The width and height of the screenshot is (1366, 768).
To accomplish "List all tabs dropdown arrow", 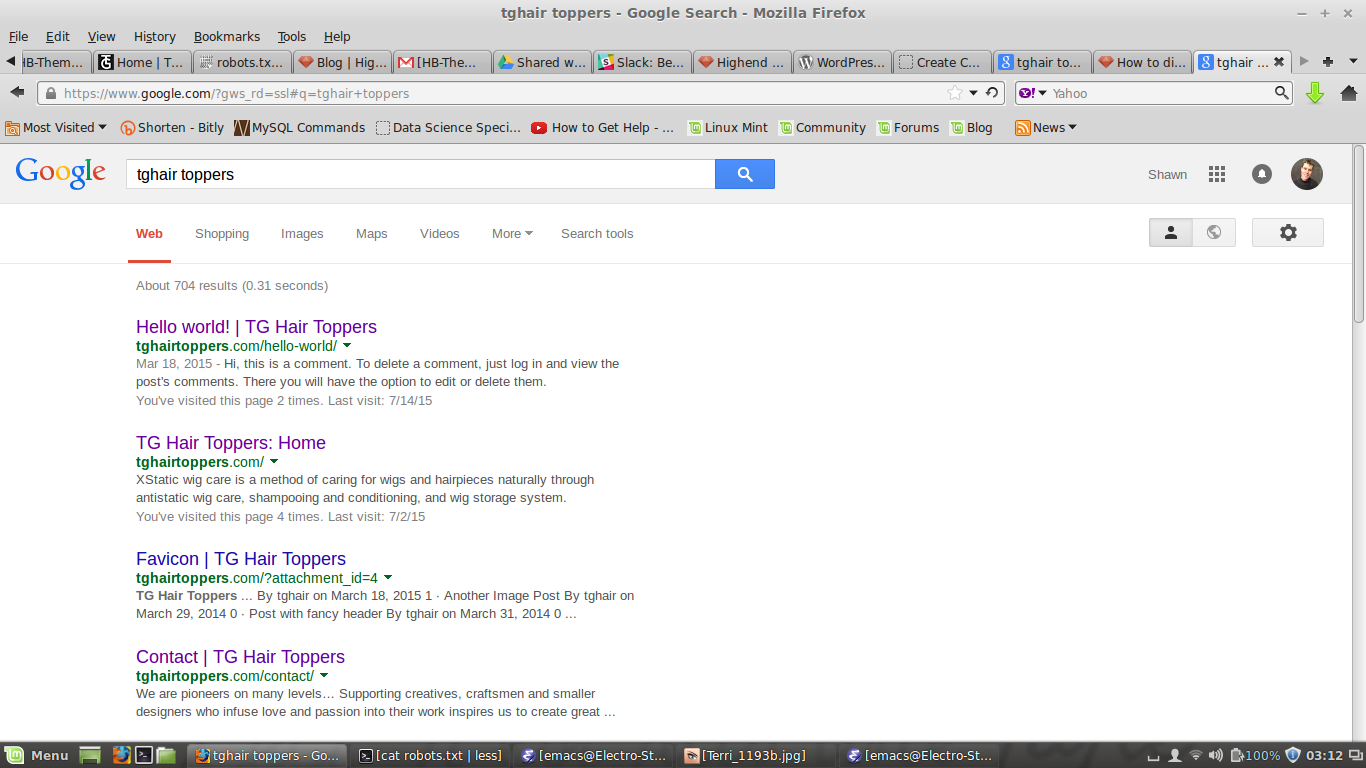I will coord(1353,62).
